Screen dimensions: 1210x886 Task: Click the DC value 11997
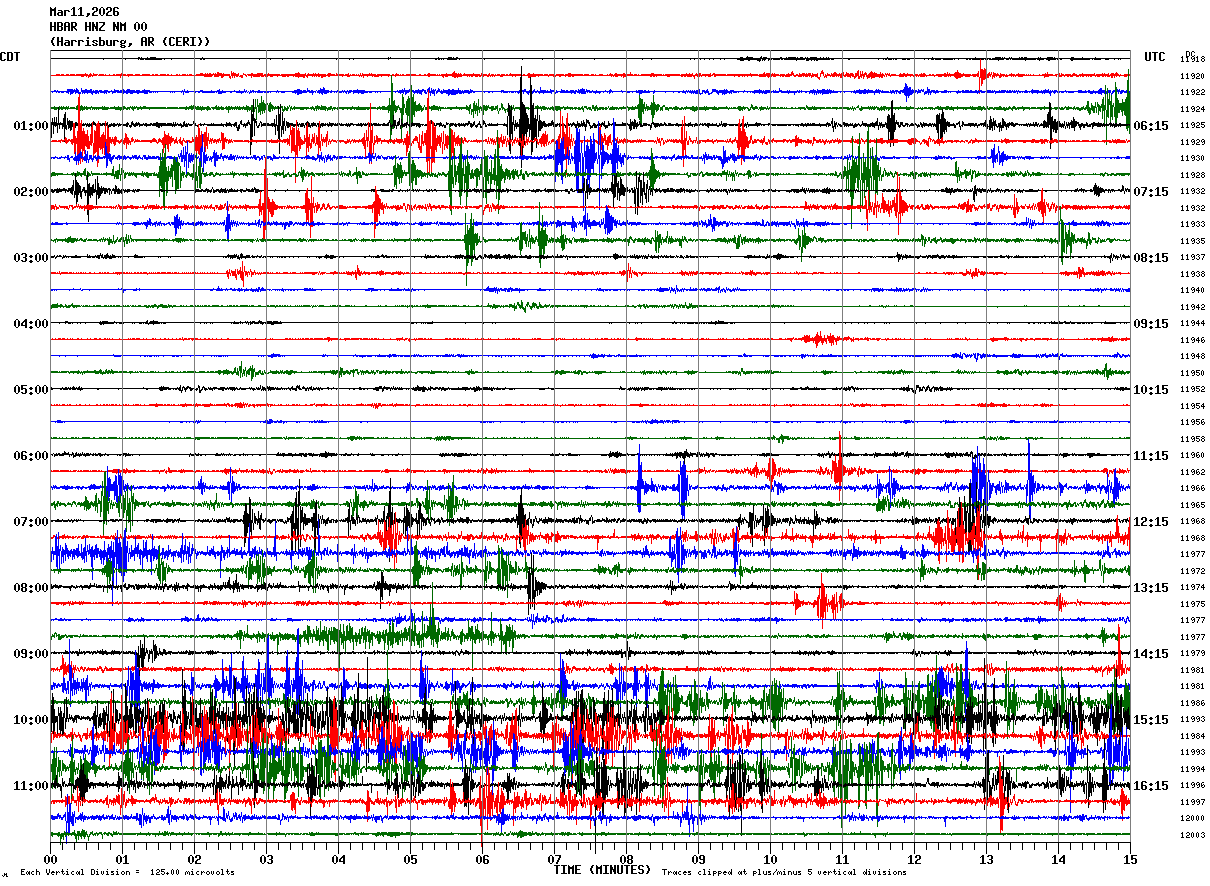pyautogui.click(x=1192, y=802)
